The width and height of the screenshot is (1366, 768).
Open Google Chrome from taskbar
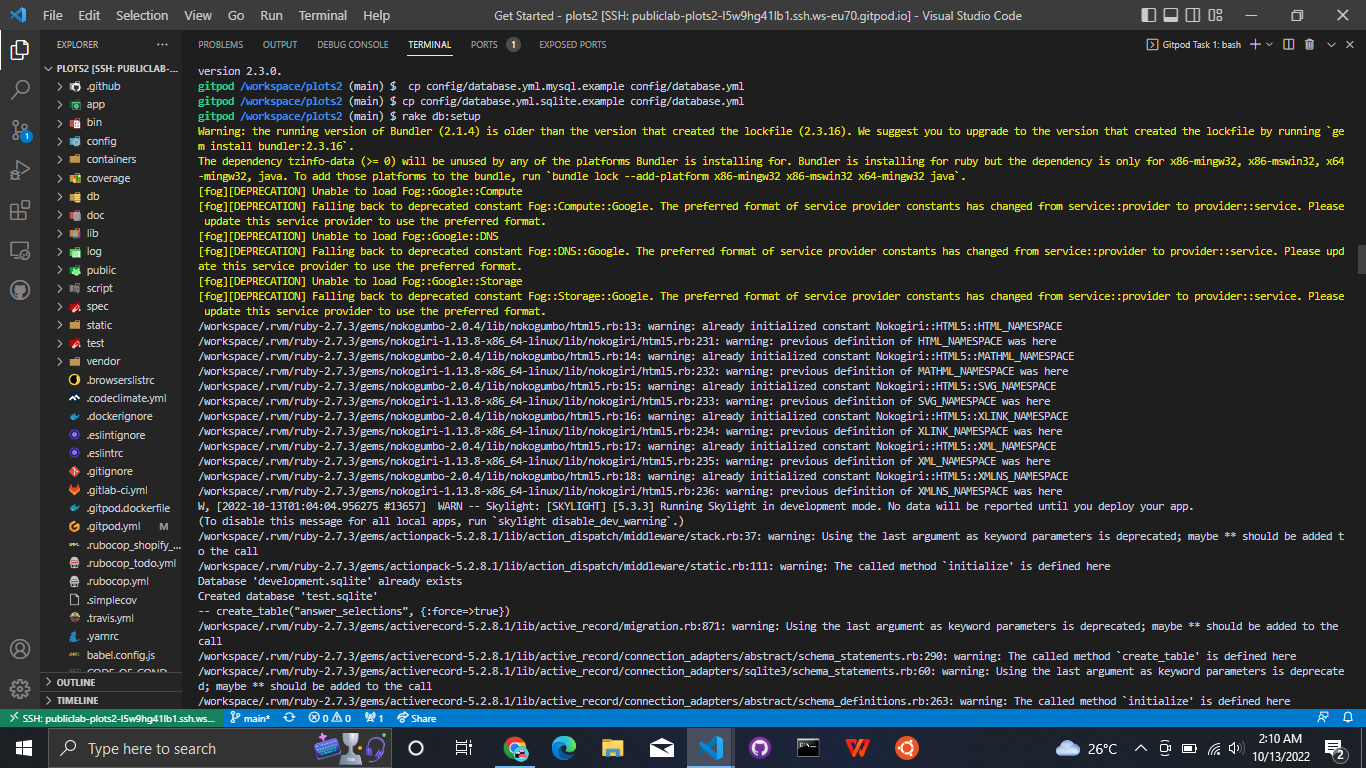pos(515,748)
